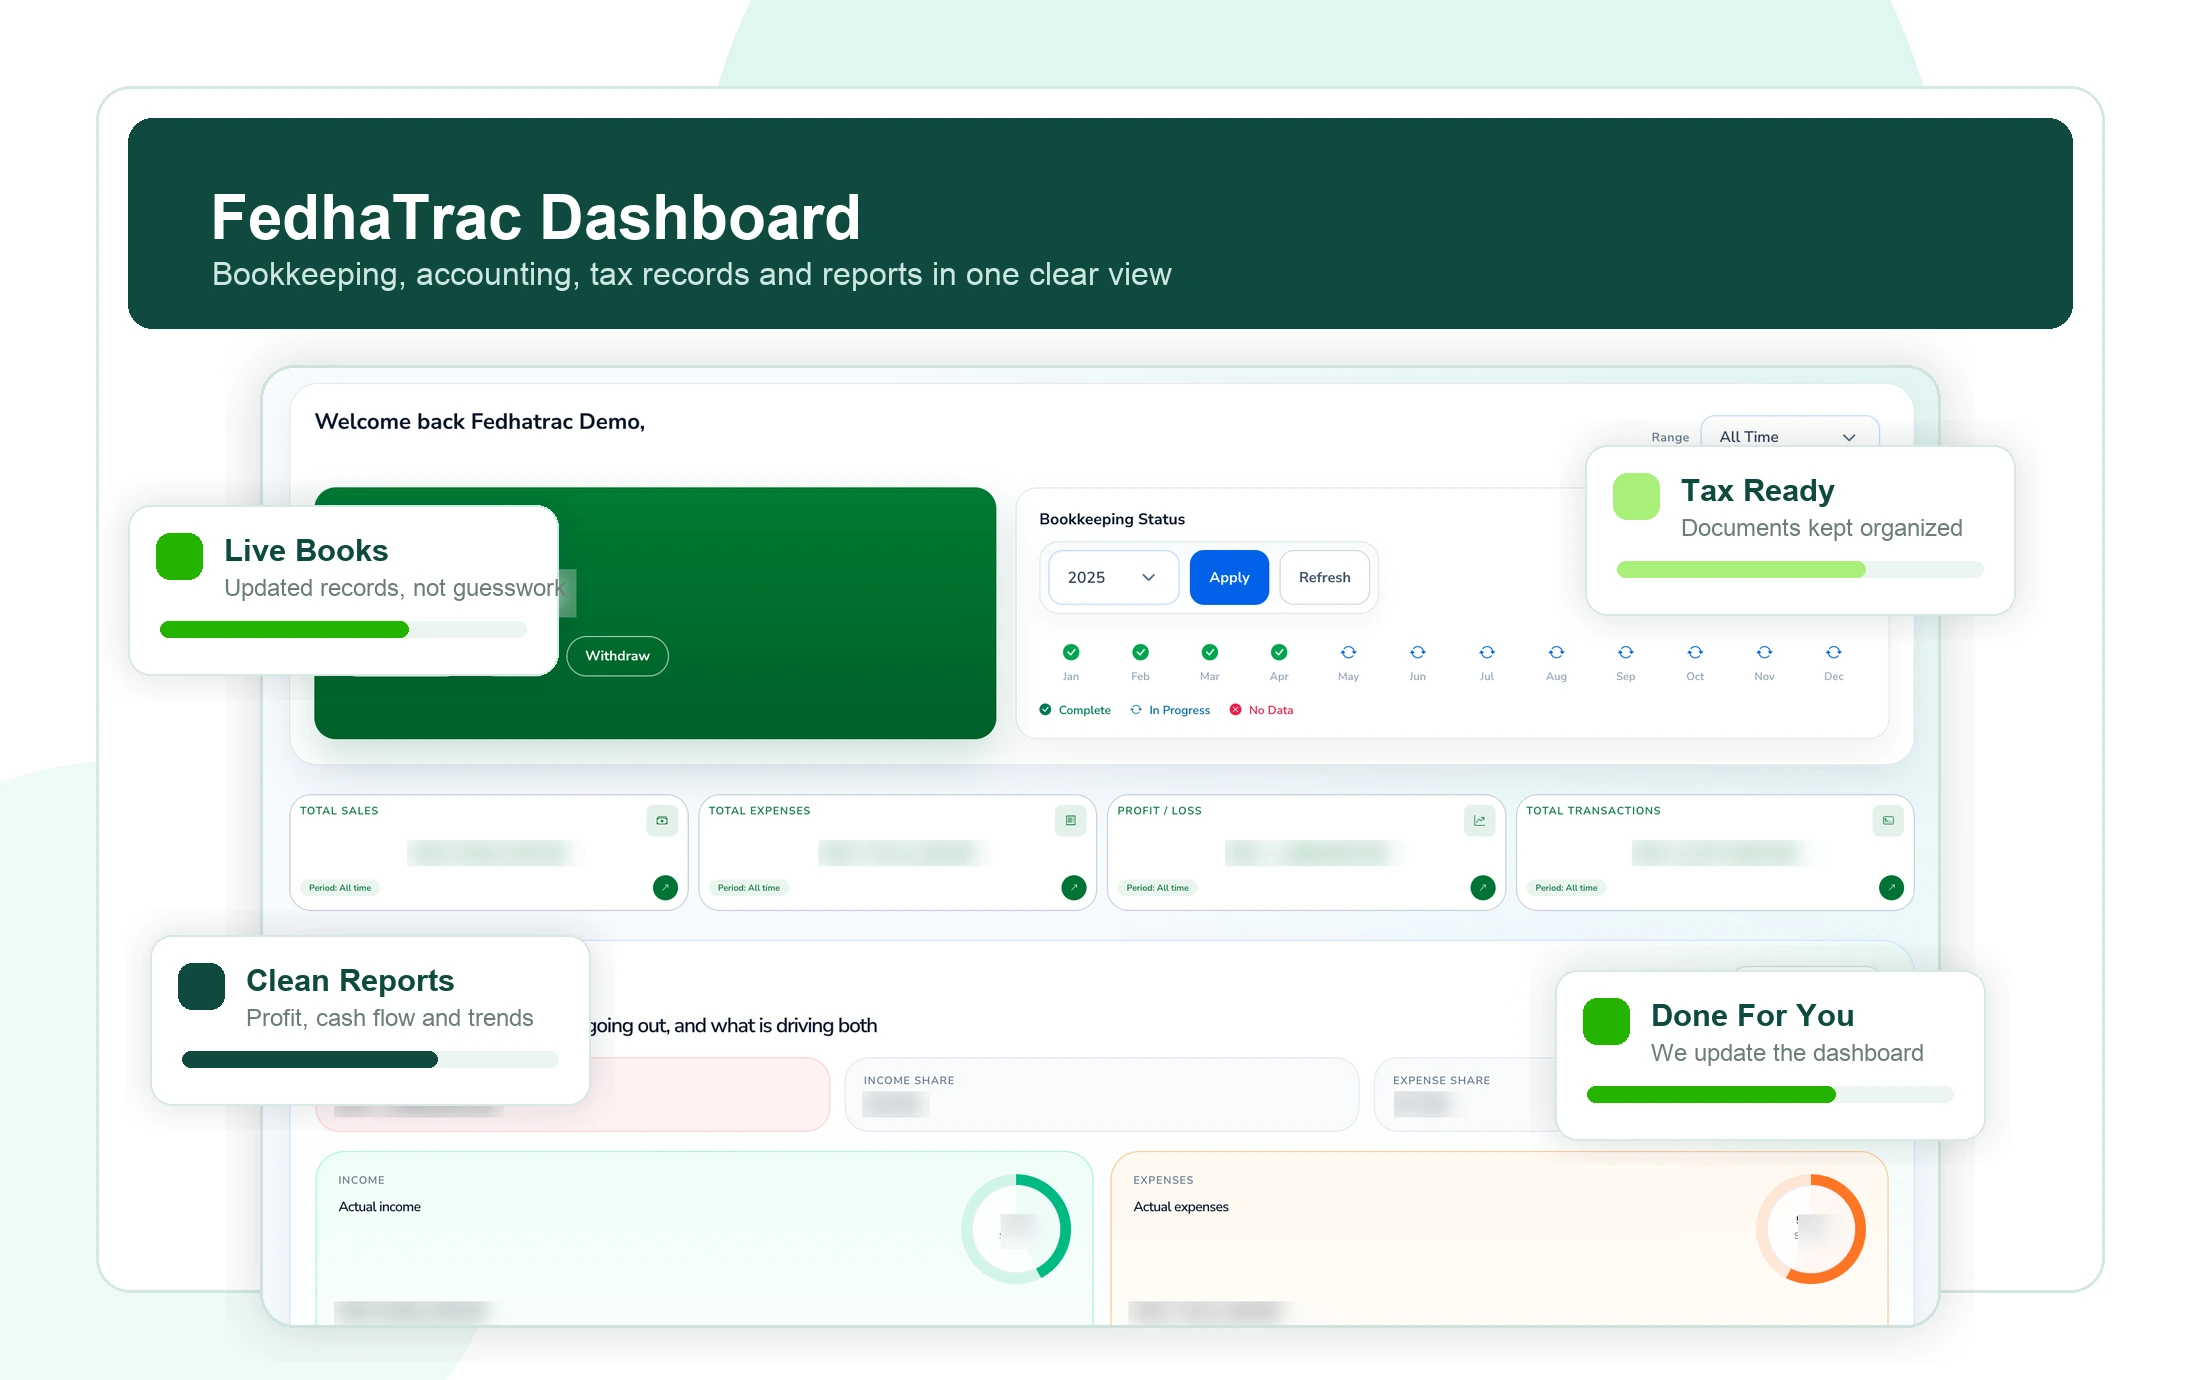Click the Withdraw button
The width and height of the screenshot is (2200, 1380).
(617, 656)
